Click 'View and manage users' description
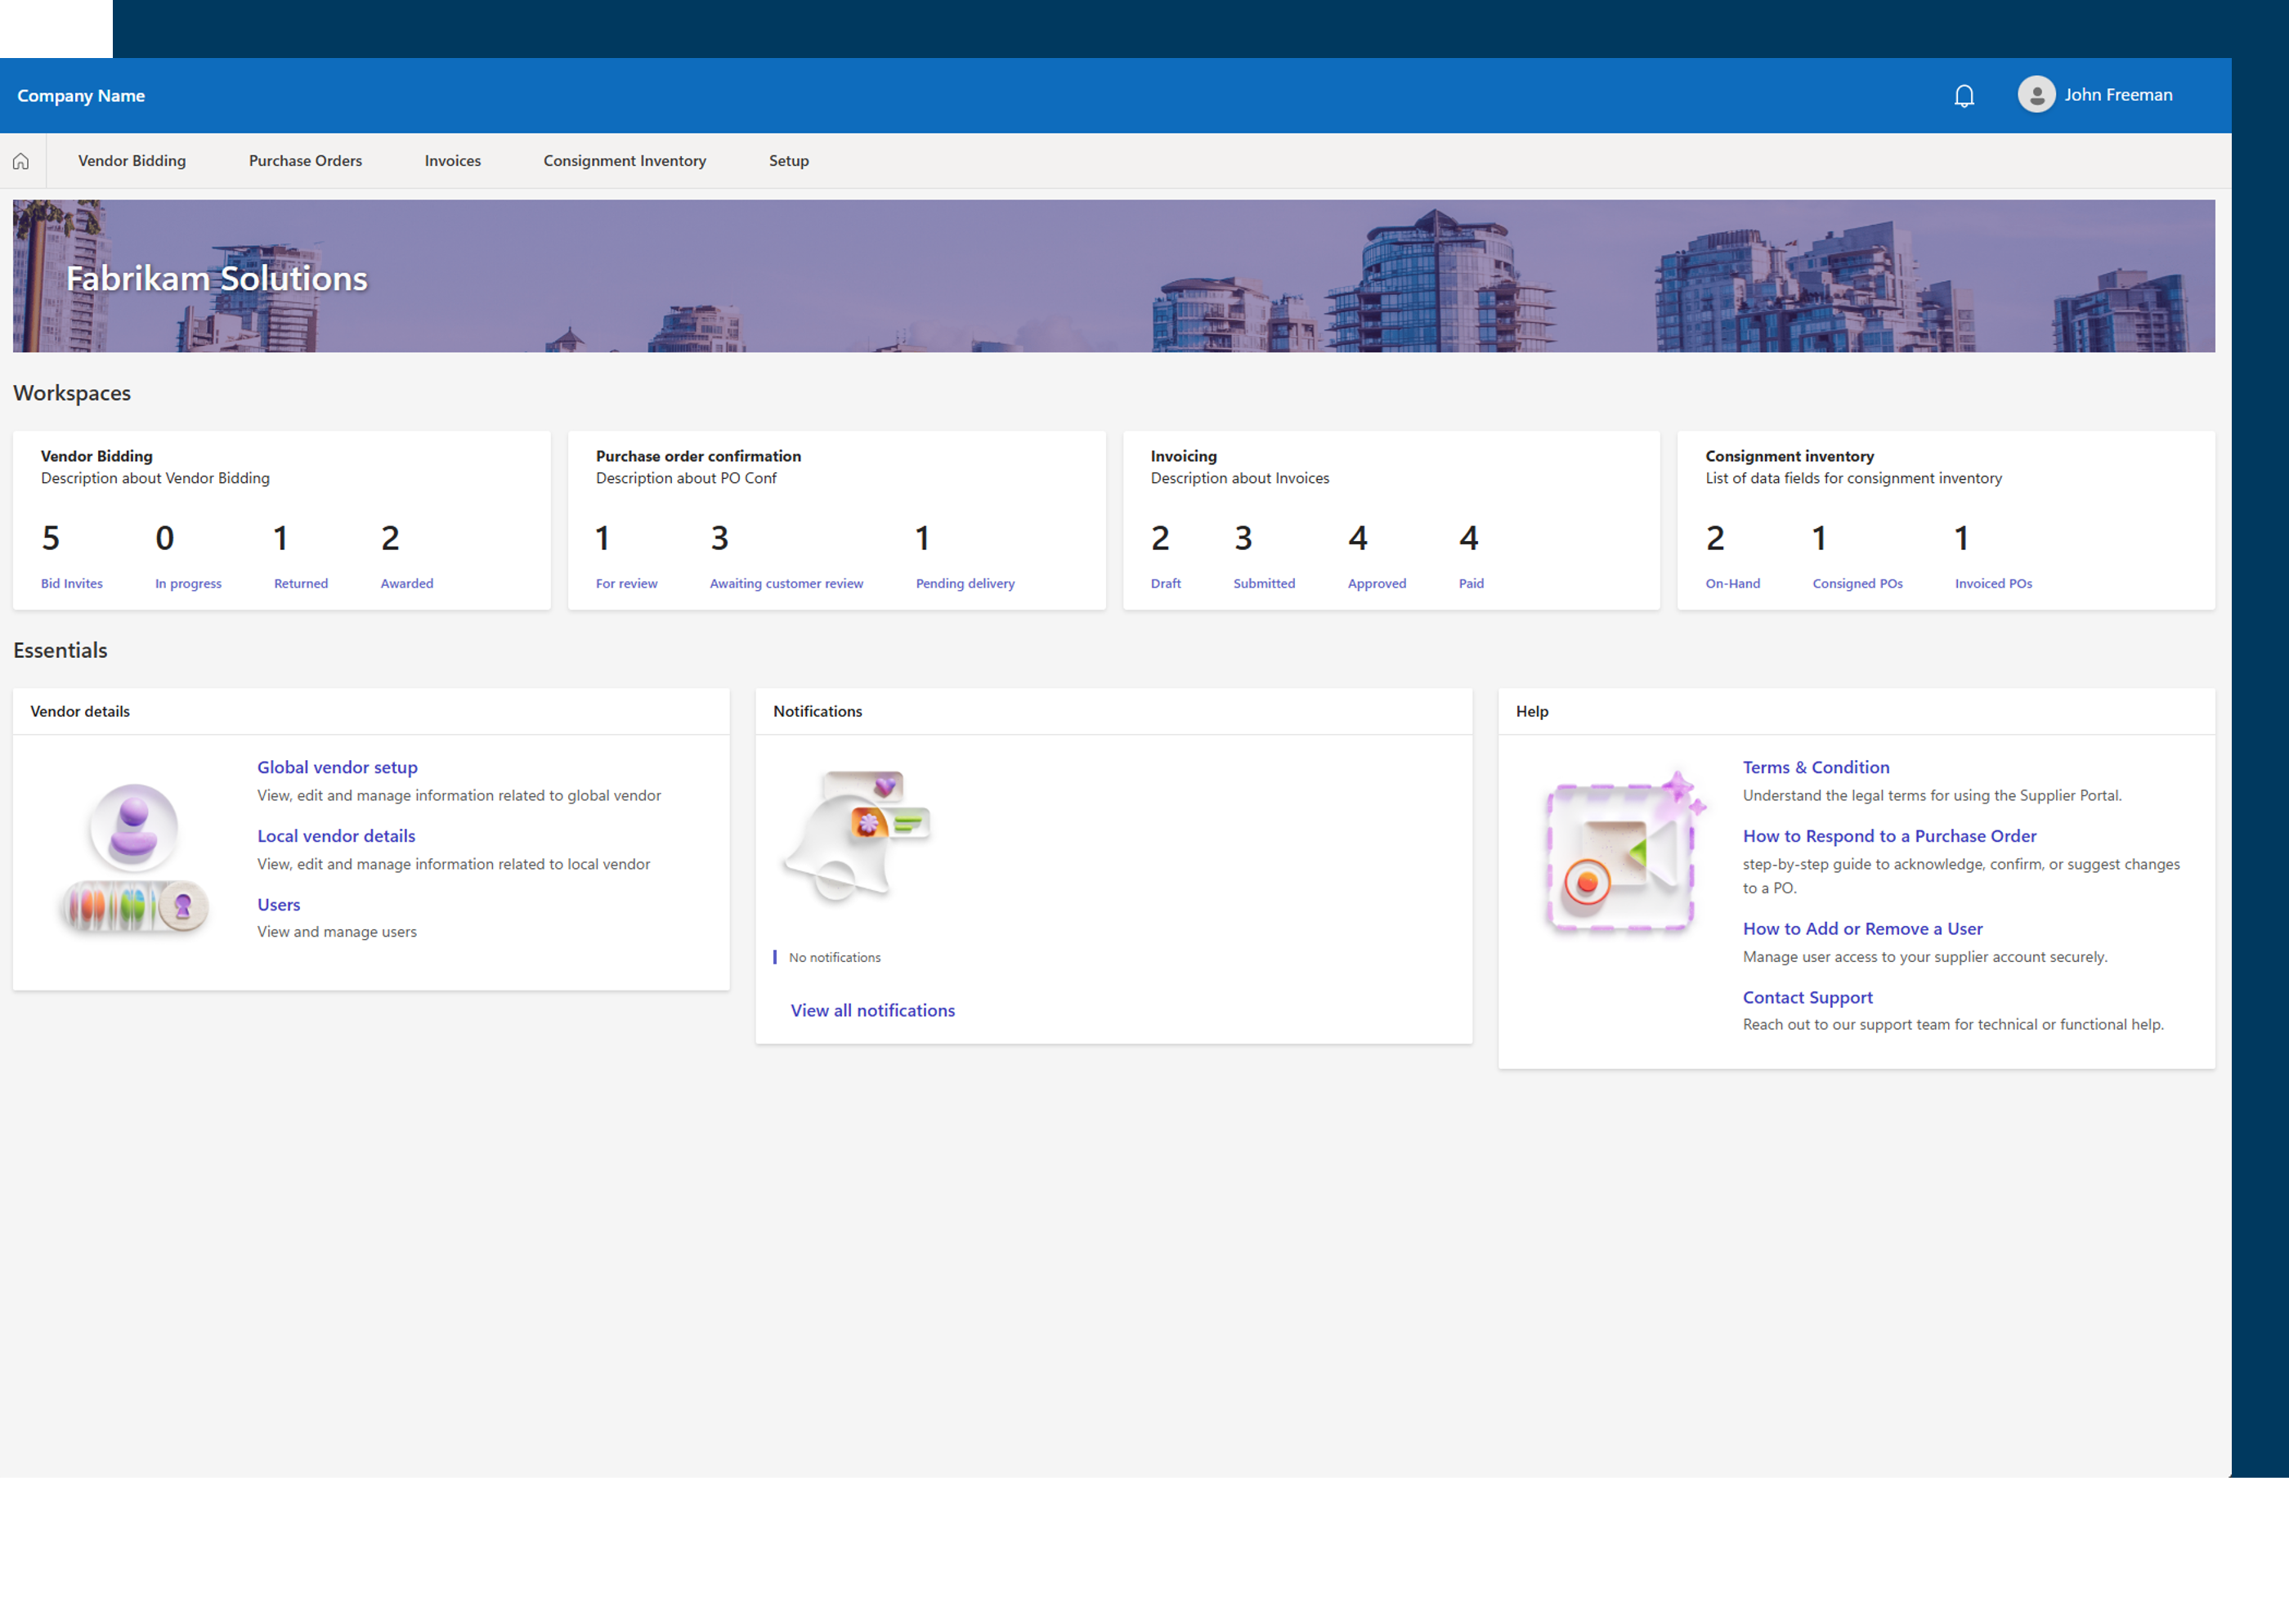The height and width of the screenshot is (1624, 2289). click(337, 932)
